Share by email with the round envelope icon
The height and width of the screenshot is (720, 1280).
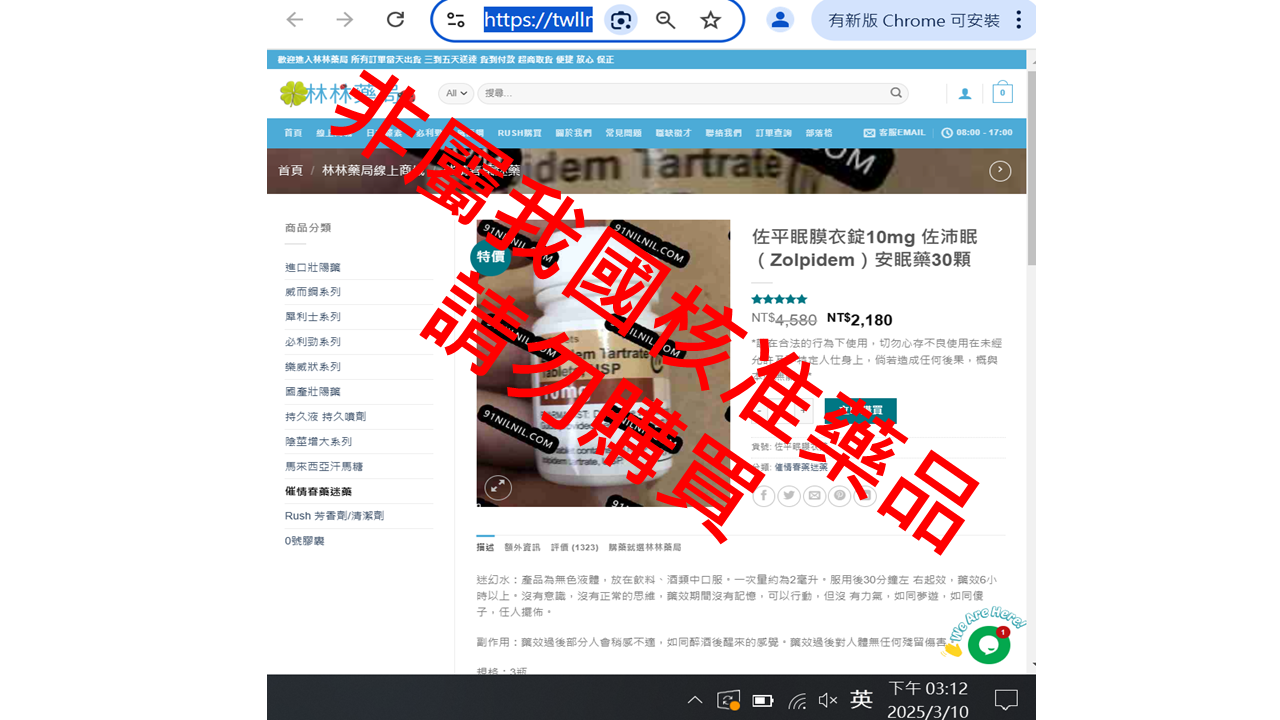coord(814,496)
